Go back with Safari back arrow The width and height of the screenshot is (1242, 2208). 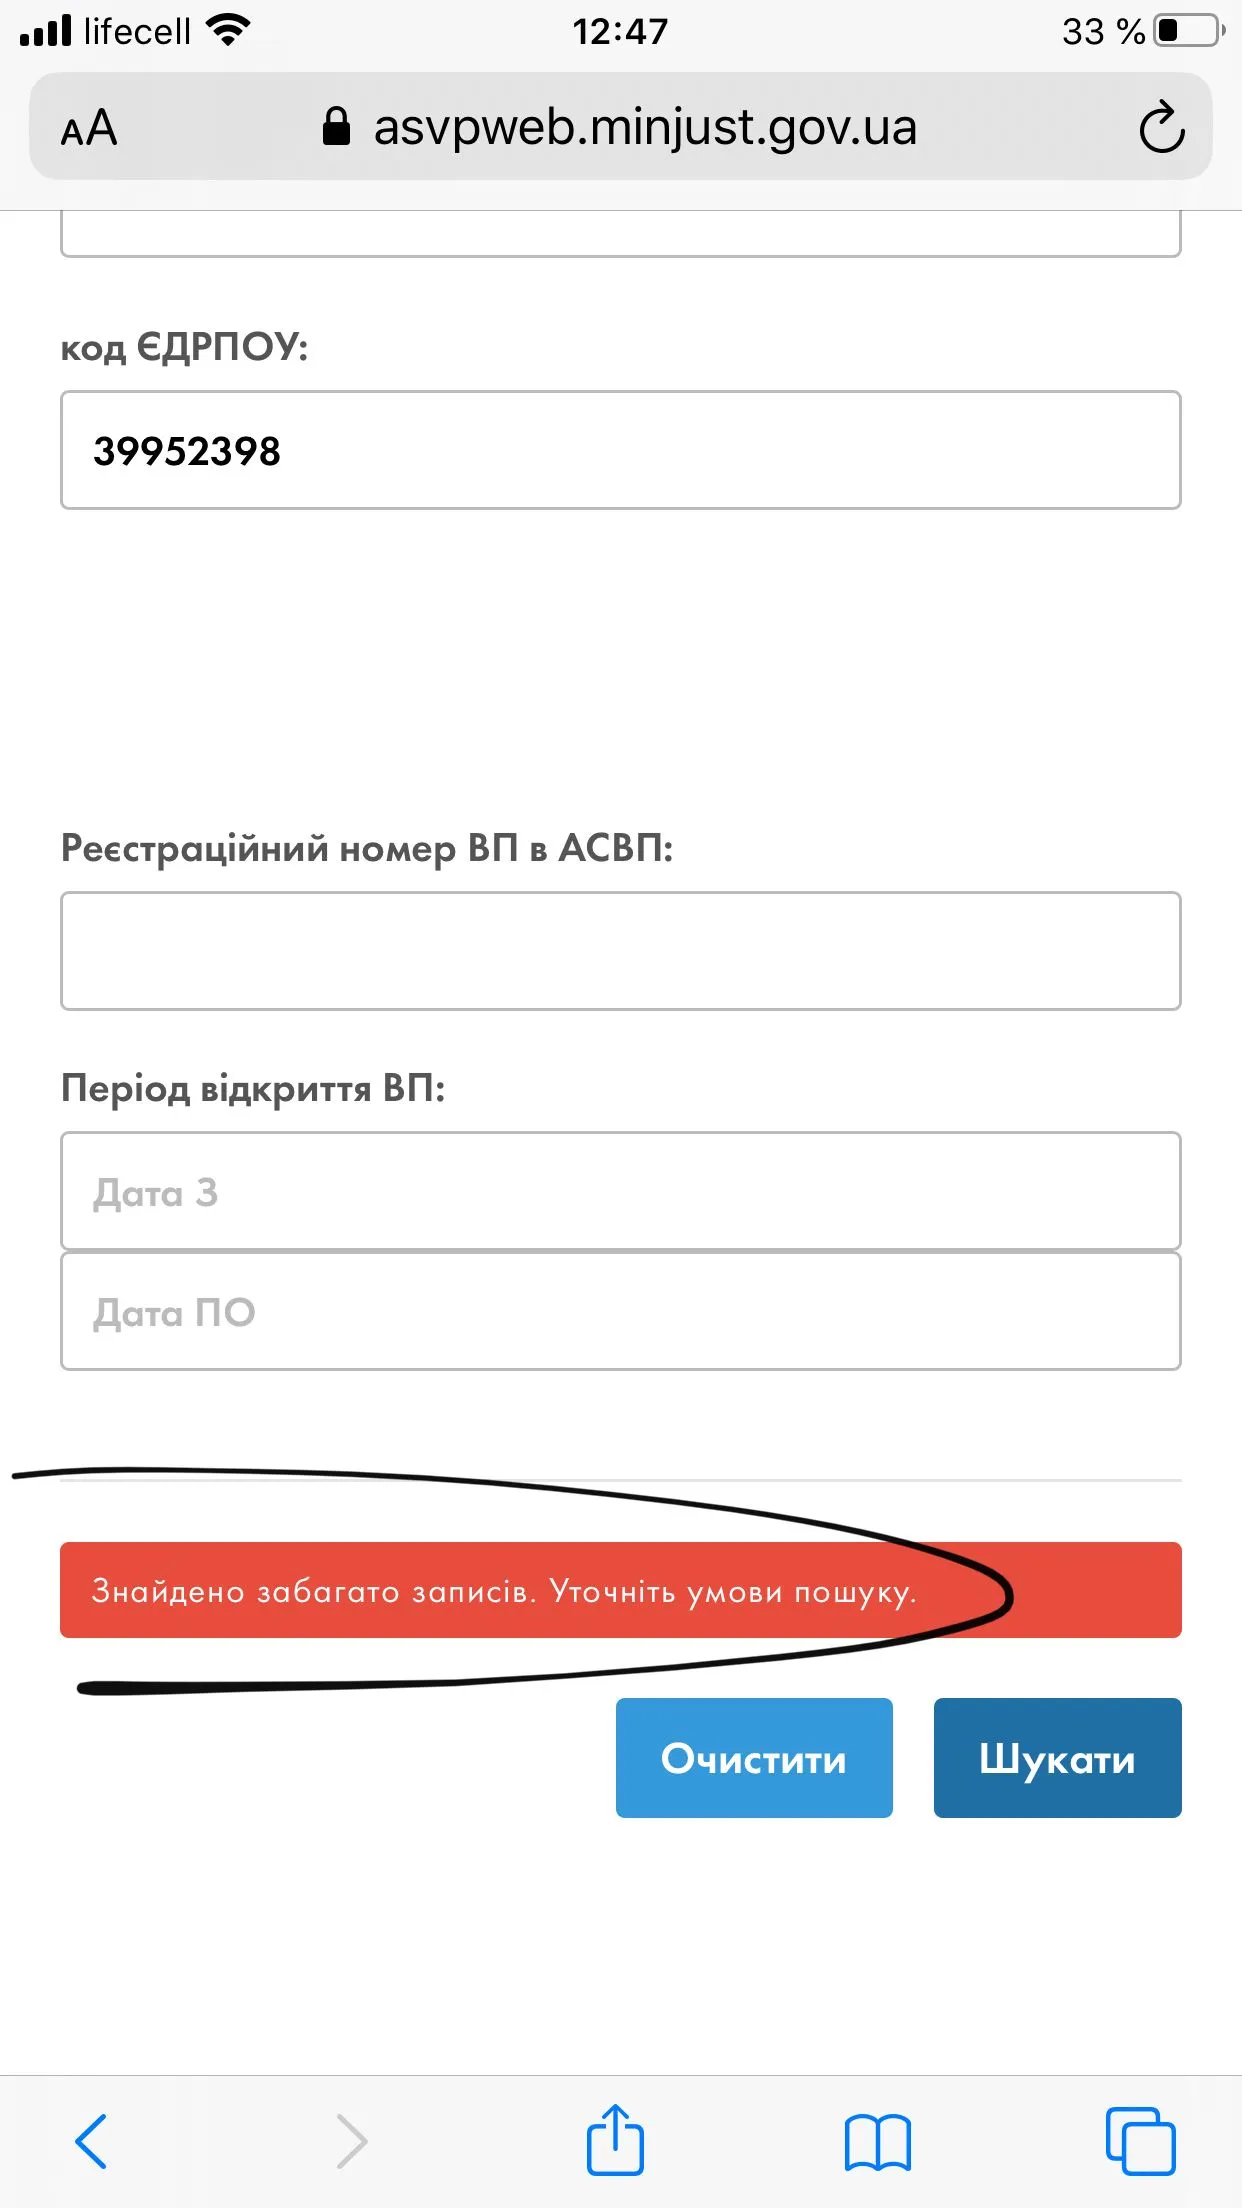[x=91, y=2141]
